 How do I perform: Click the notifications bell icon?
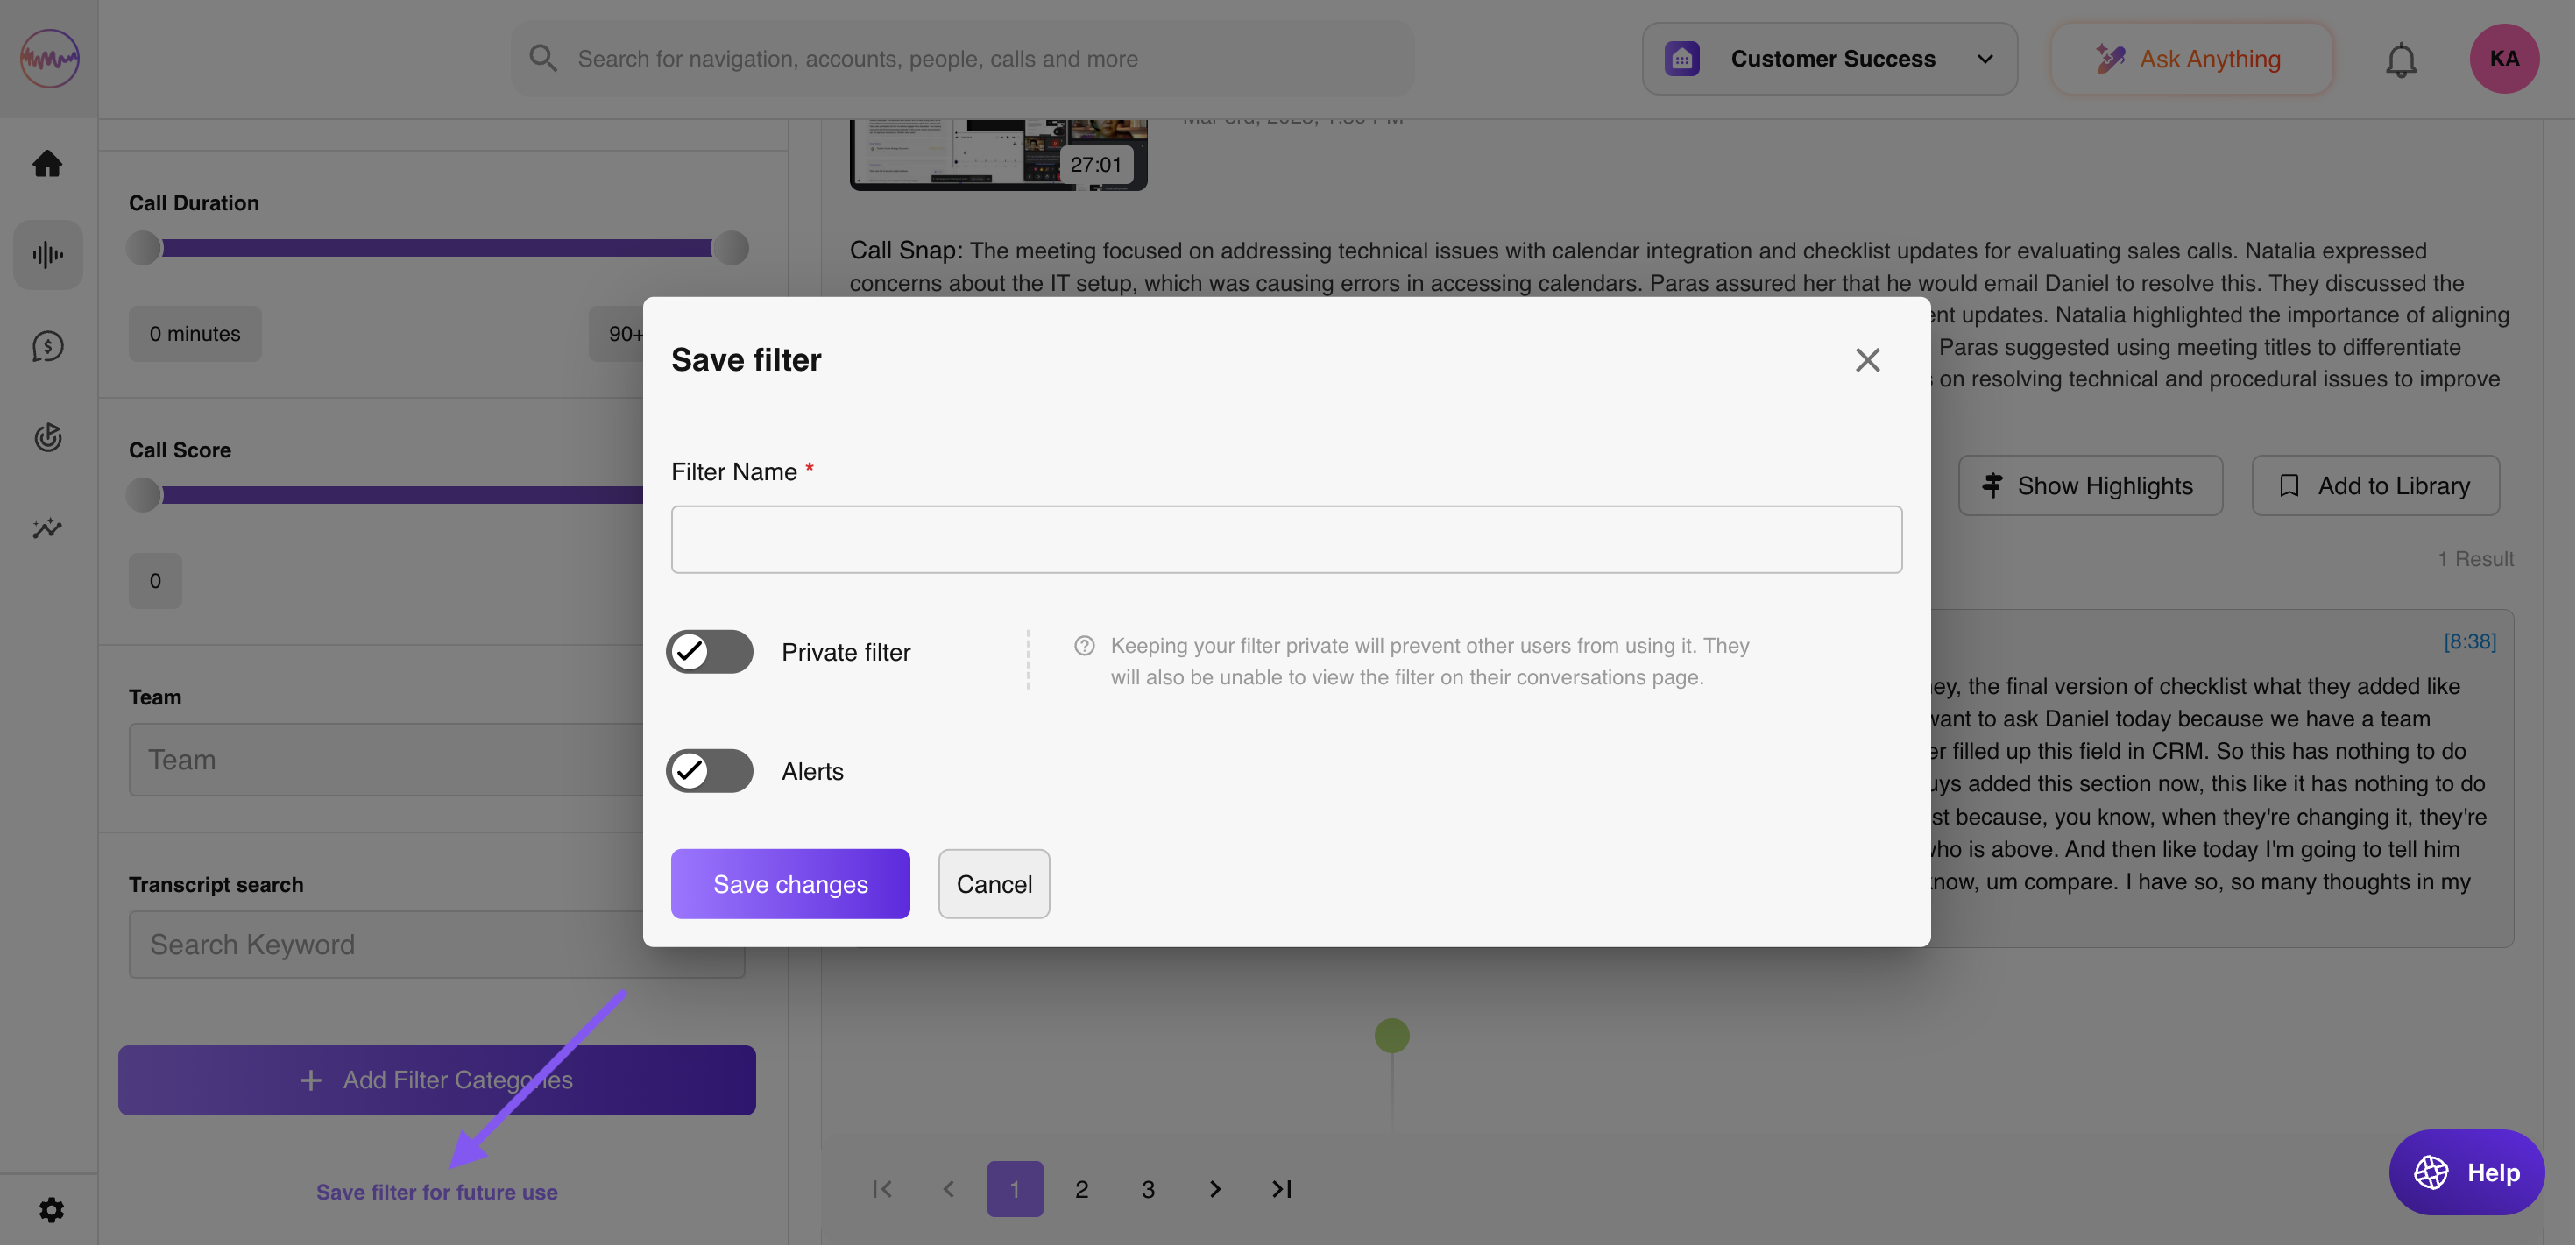point(2400,60)
